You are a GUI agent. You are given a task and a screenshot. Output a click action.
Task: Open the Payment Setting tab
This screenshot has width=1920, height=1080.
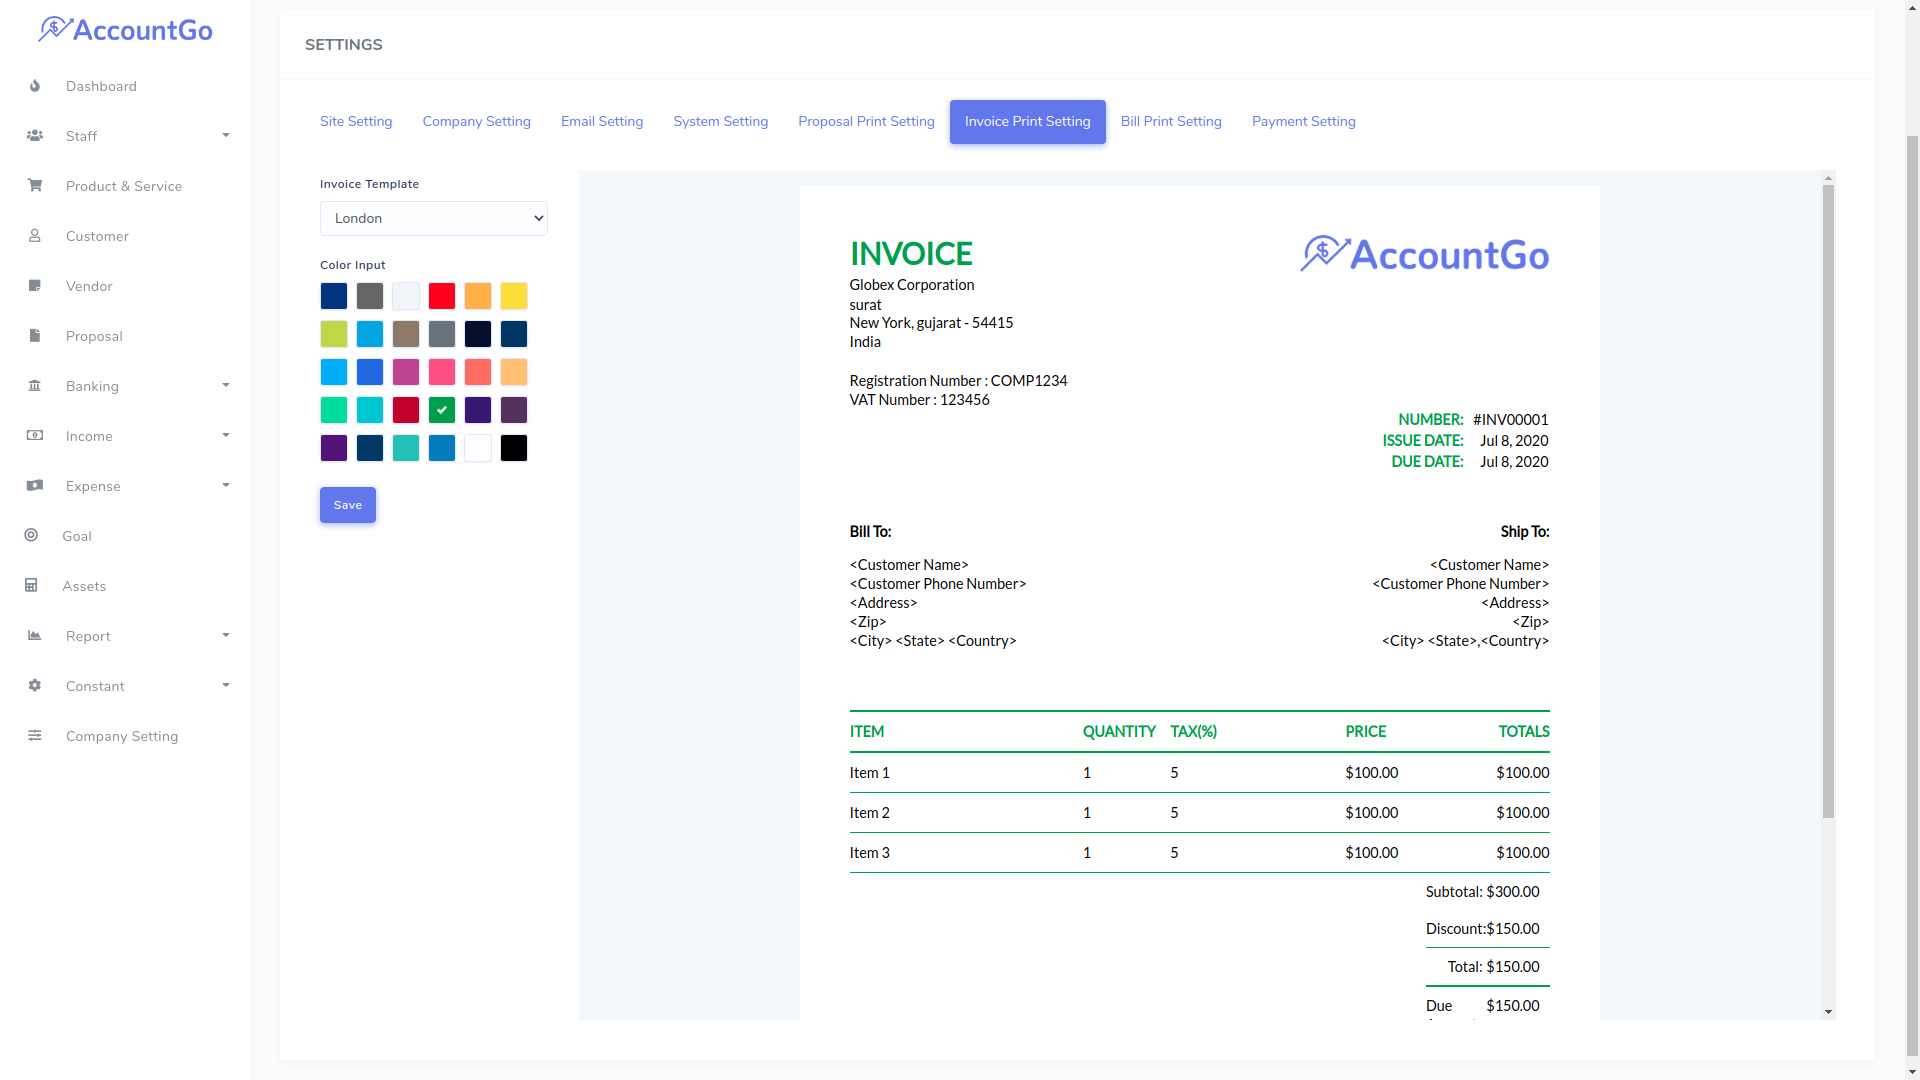(1303, 121)
